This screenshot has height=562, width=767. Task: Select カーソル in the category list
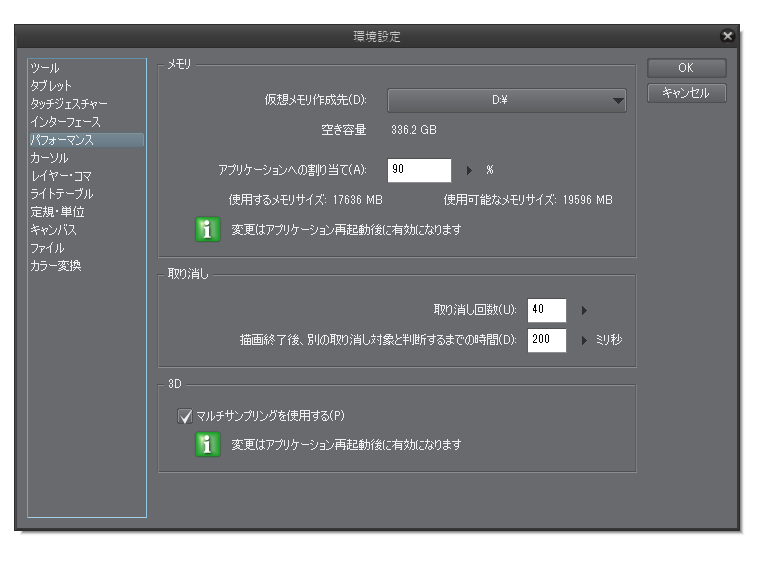(49, 158)
